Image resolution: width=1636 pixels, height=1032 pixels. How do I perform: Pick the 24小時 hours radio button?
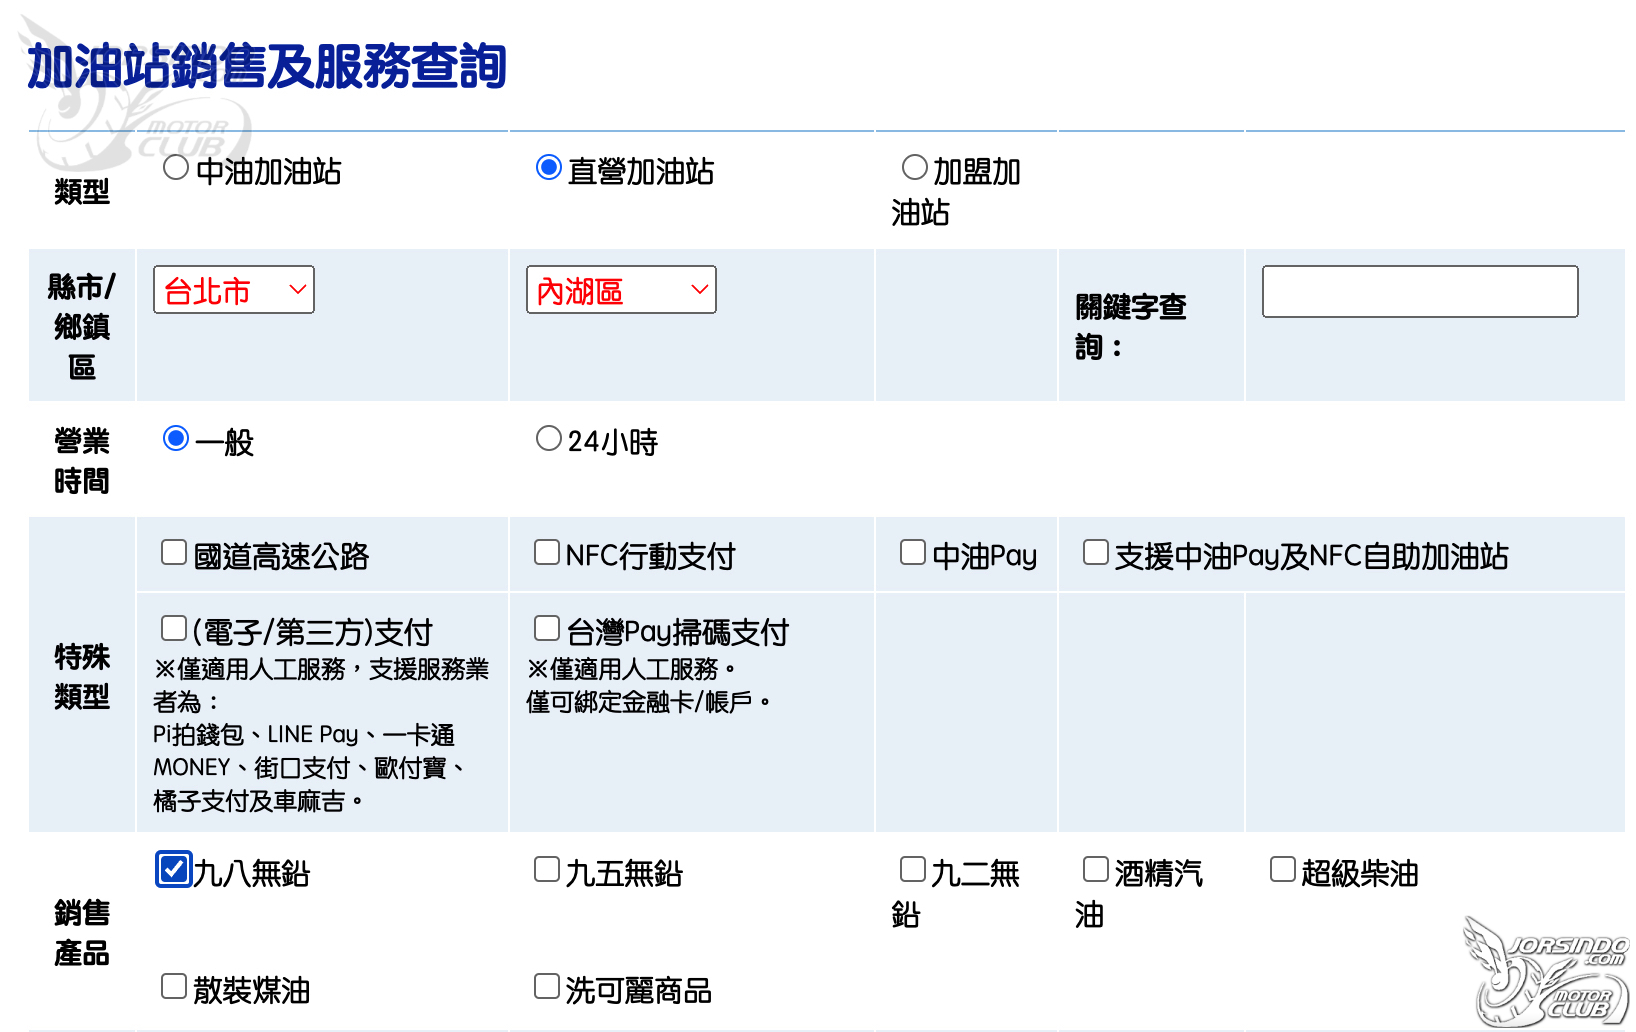(548, 439)
